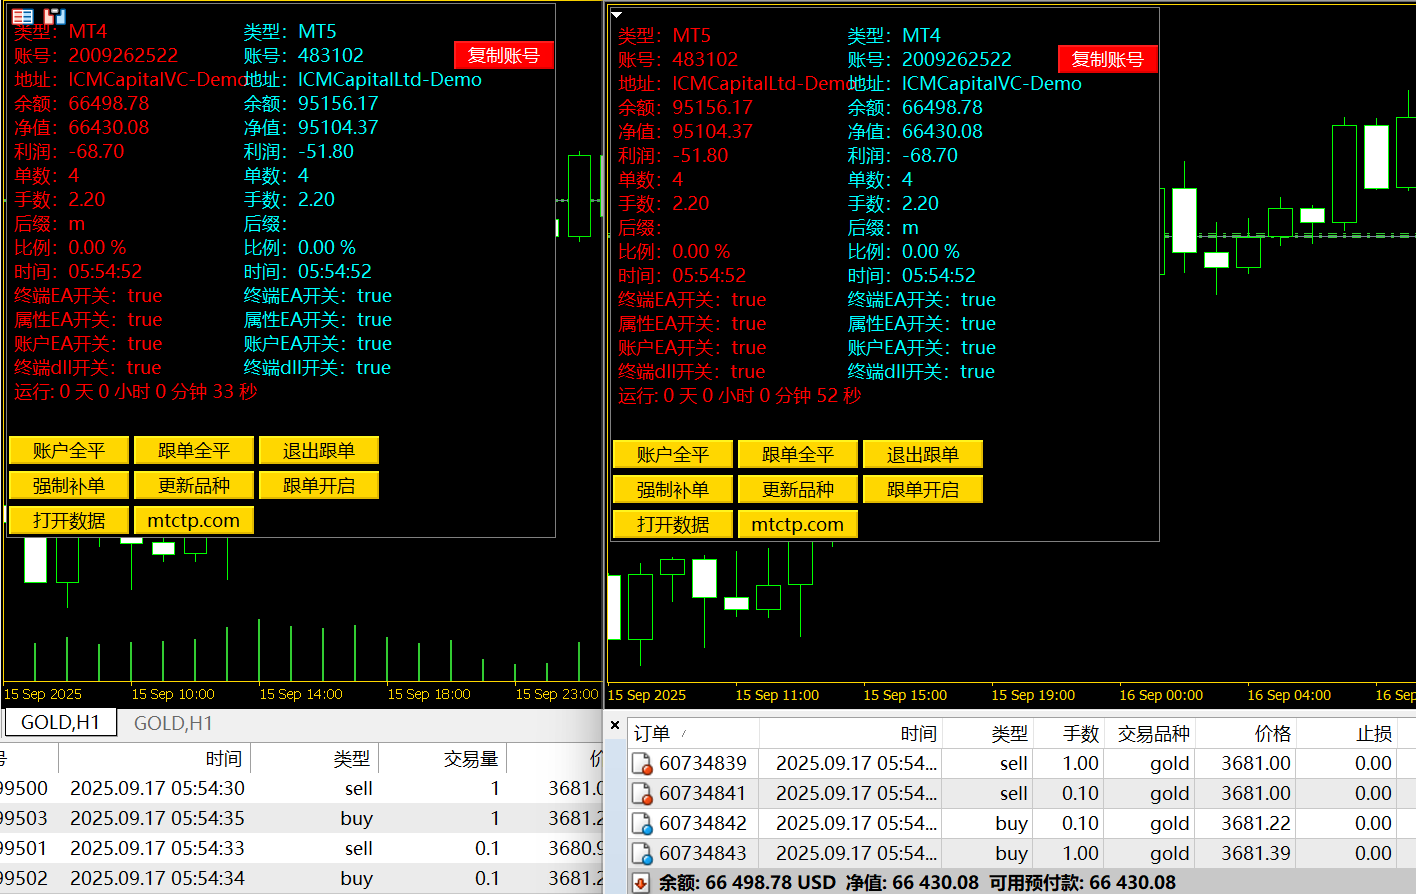This screenshot has height=894, width=1416.
Task: Click the sell order icon for order 60734839
Action: (642, 764)
